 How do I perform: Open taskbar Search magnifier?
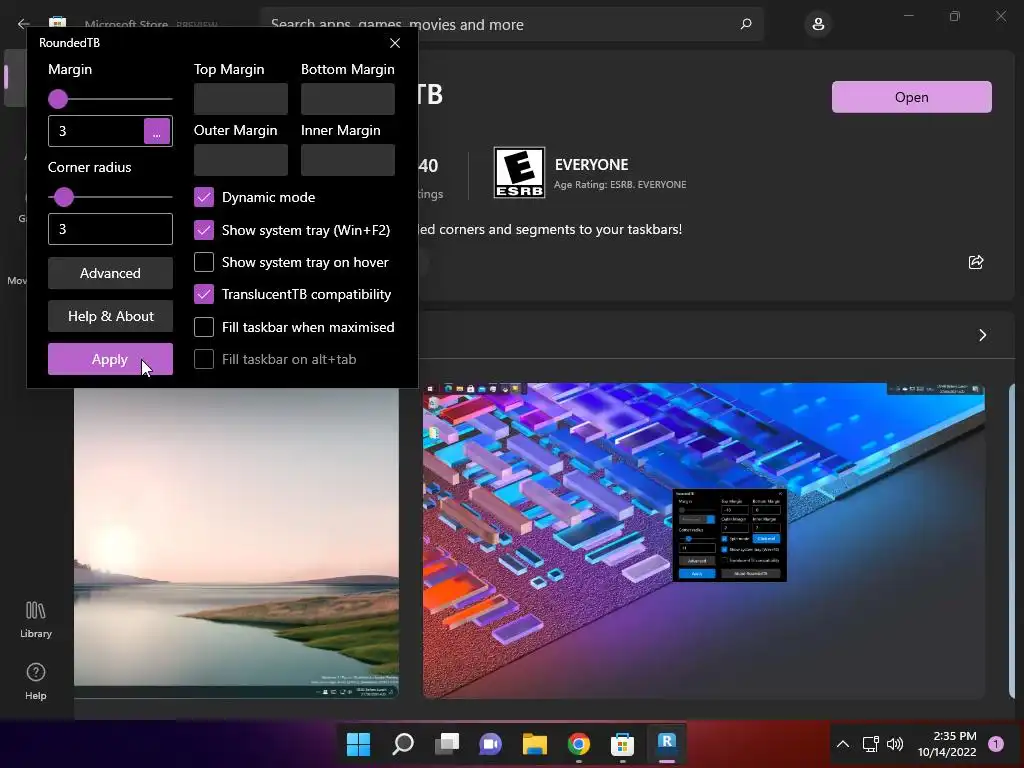[x=403, y=744]
